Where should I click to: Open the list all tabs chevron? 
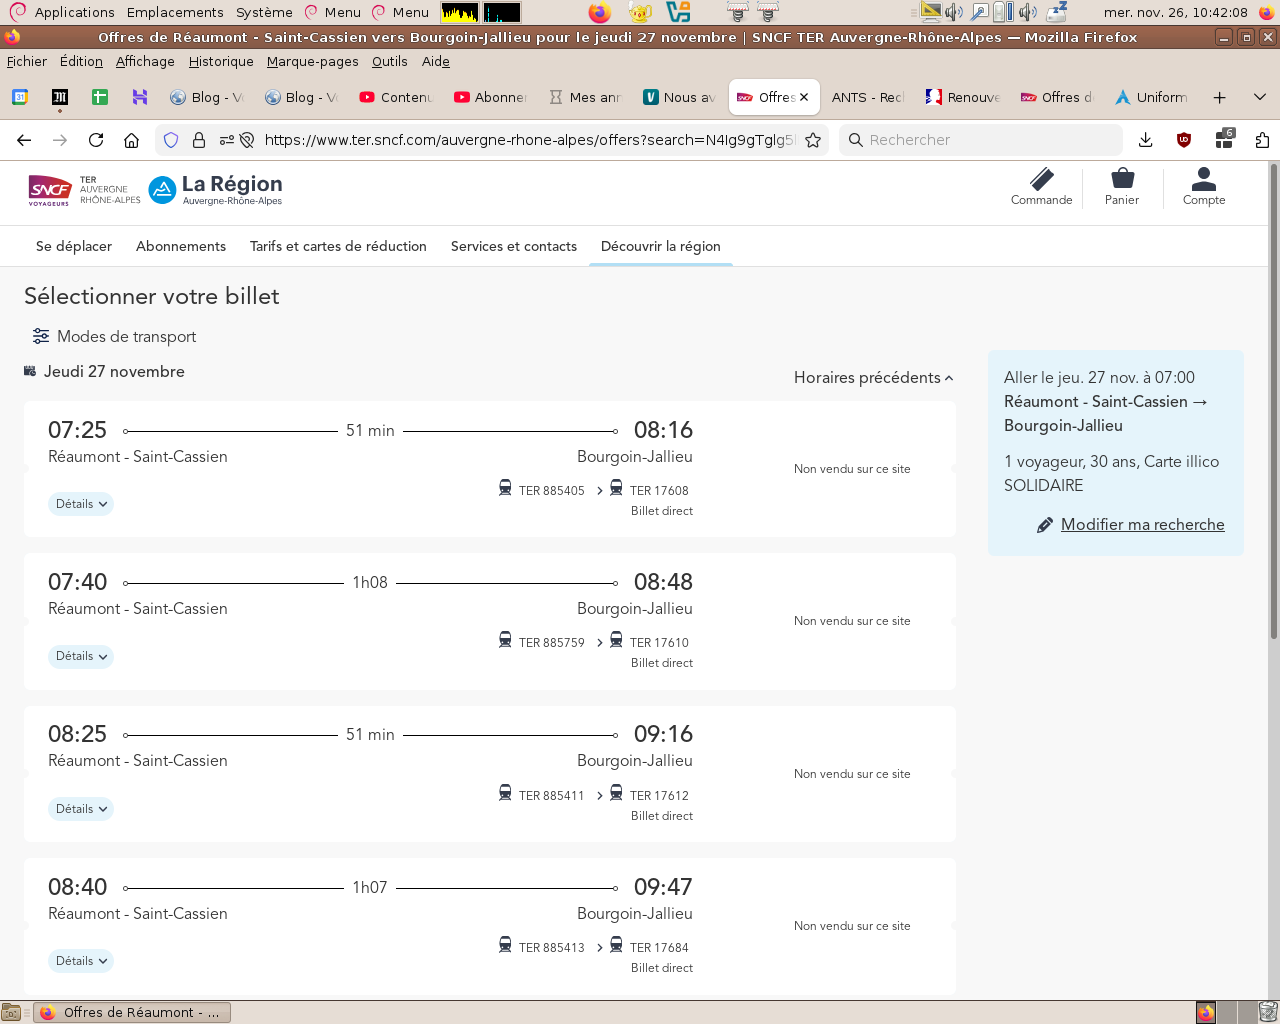pyautogui.click(x=1260, y=97)
